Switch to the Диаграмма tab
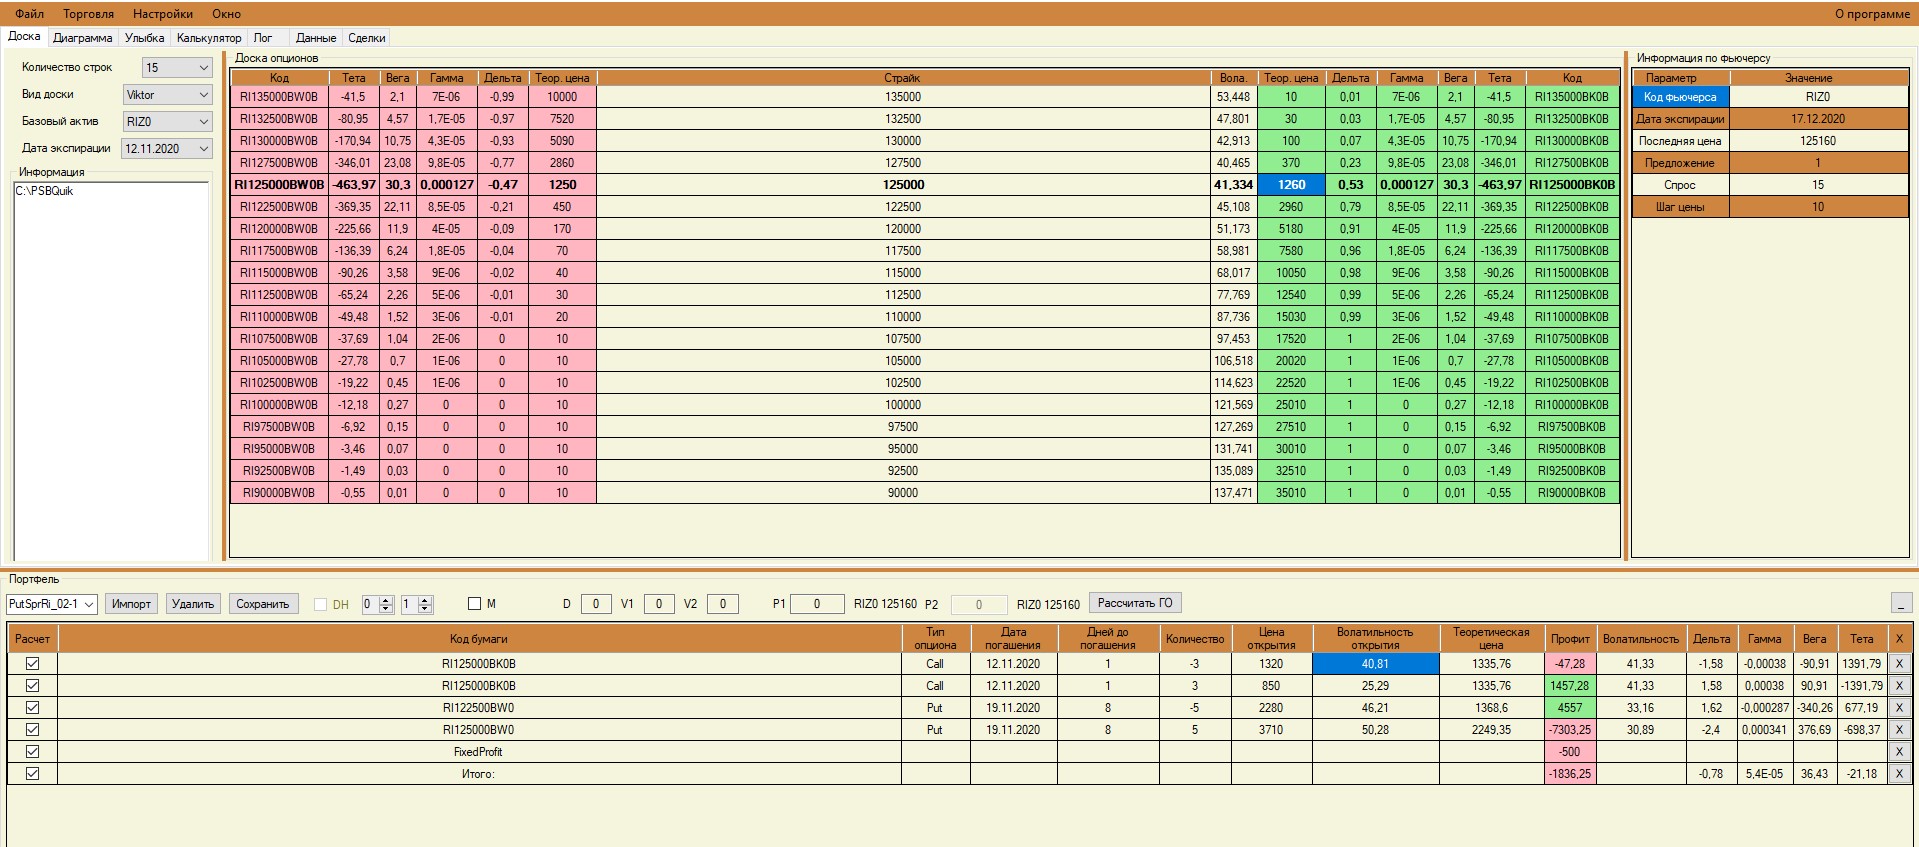 pyautogui.click(x=83, y=38)
